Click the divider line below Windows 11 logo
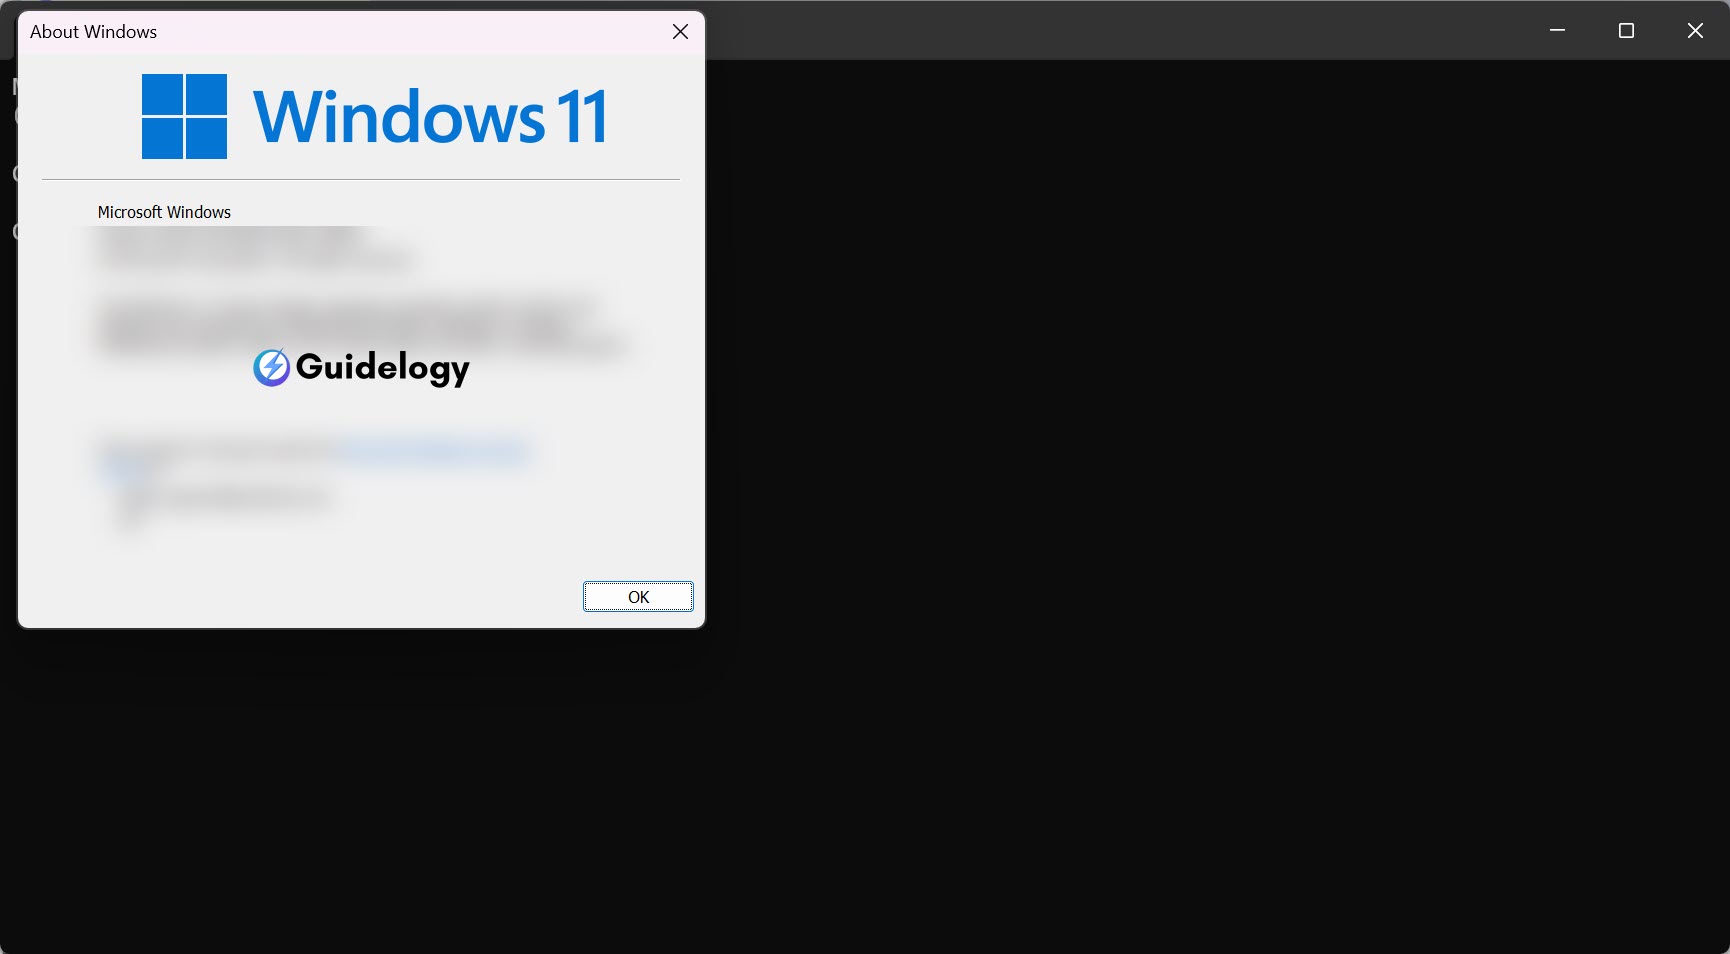1730x954 pixels. click(x=360, y=180)
